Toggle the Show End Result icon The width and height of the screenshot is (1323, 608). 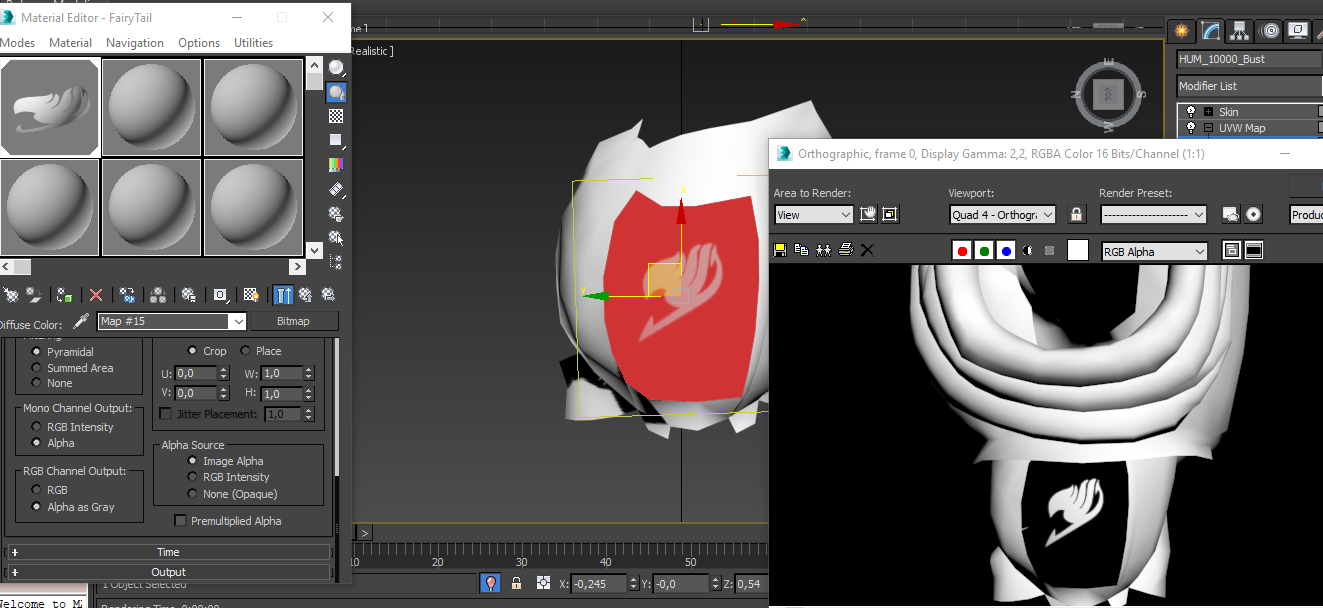pos(284,295)
